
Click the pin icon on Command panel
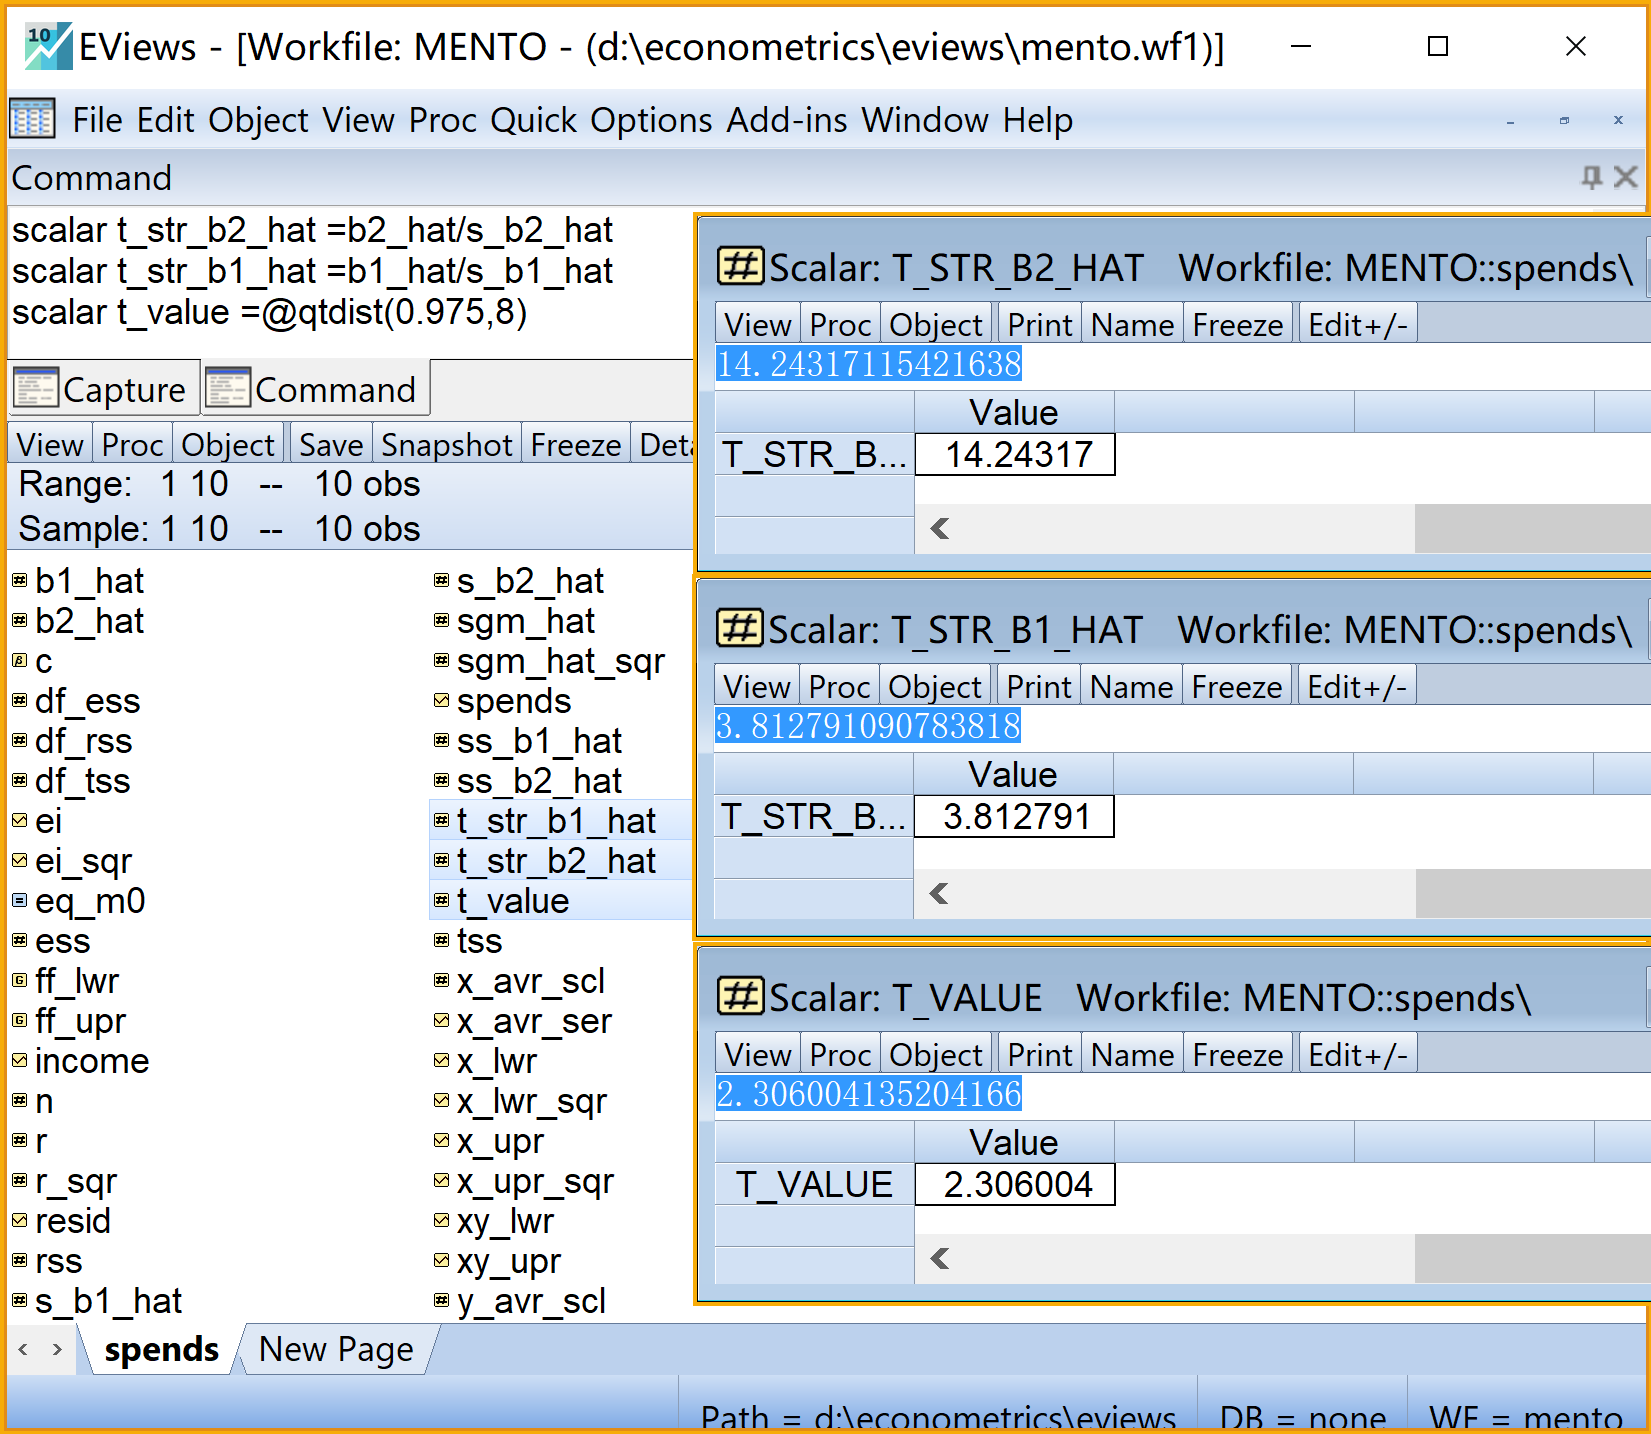click(1590, 178)
